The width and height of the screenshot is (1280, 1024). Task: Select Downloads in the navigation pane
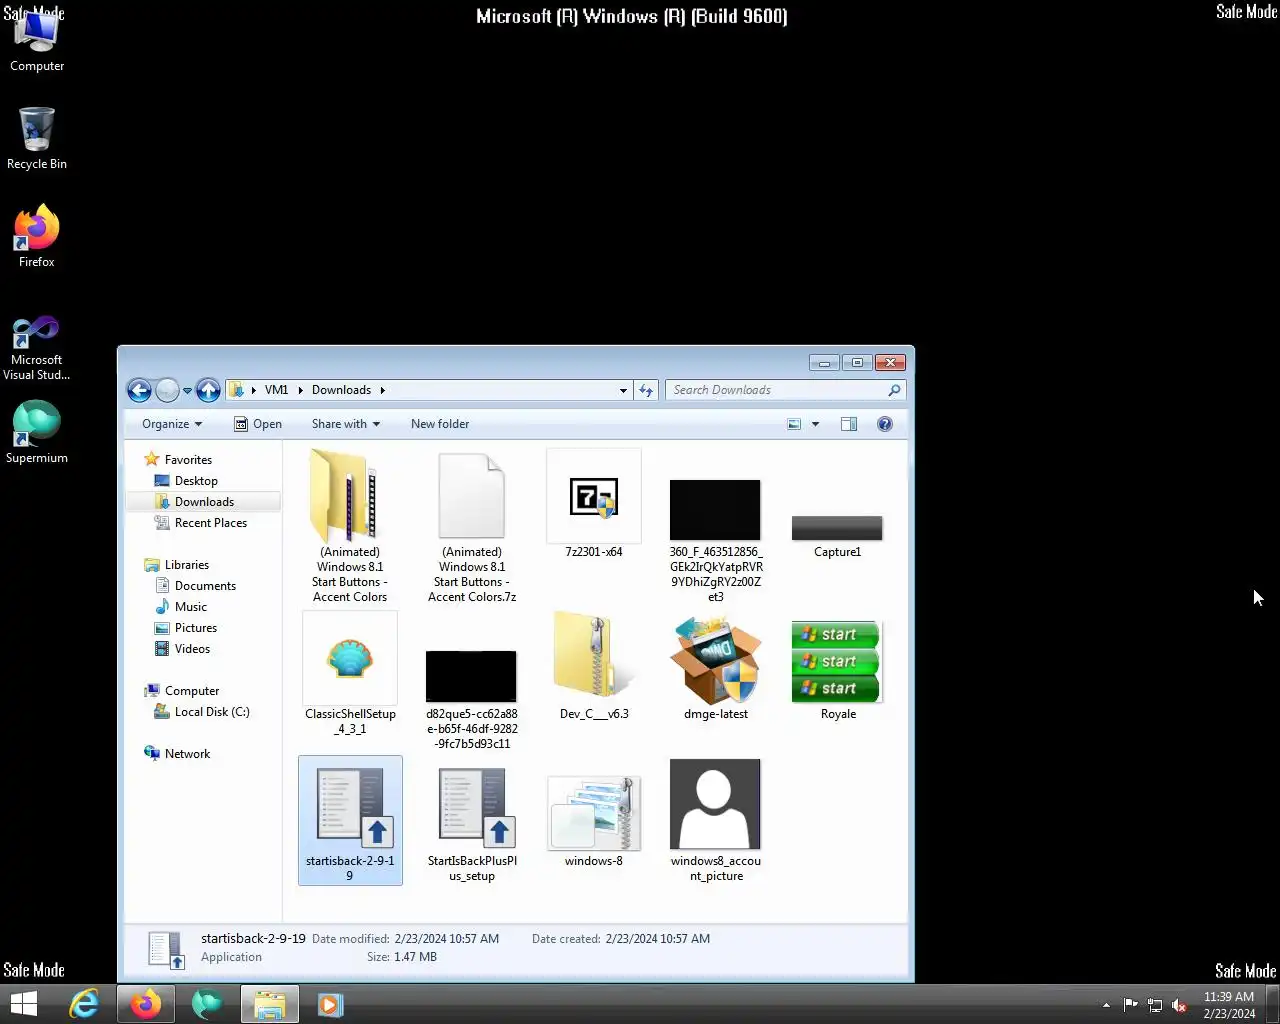tap(203, 502)
